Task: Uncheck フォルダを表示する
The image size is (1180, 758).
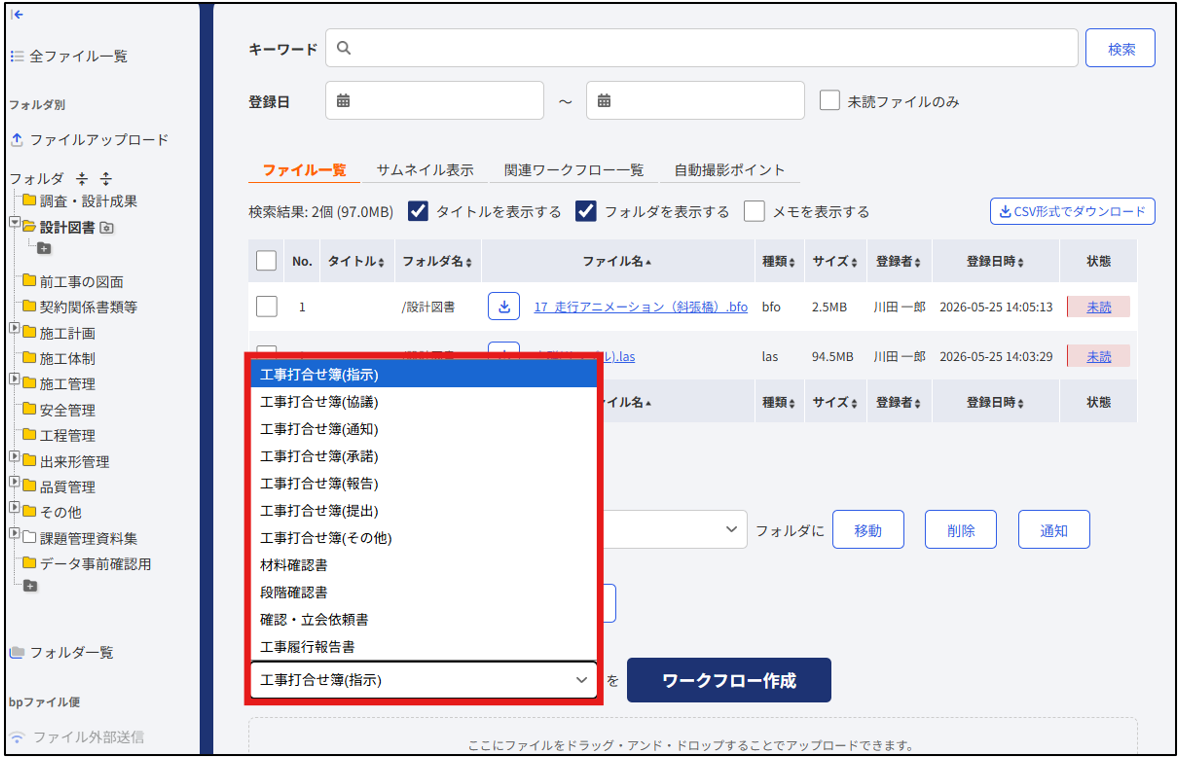Action: [x=585, y=212]
